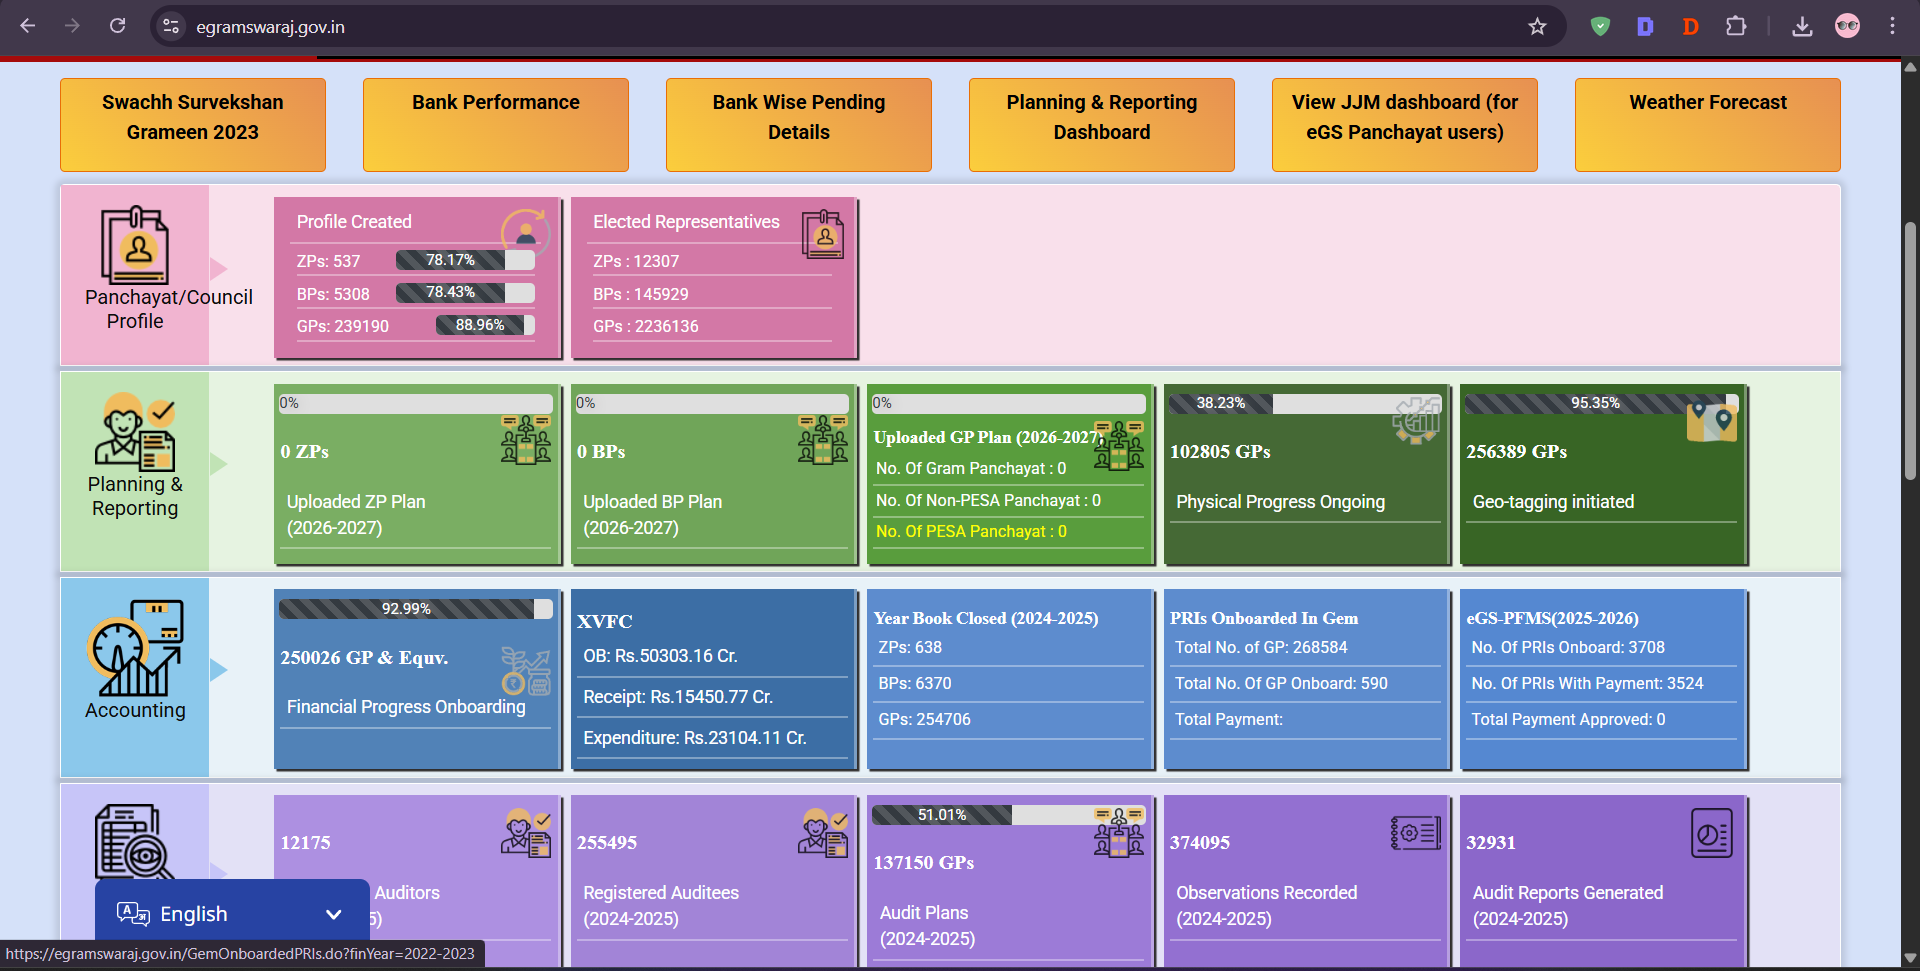This screenshot has width=1920, height=971.
Task: Open the Weather Forecast tile
Action: pos(1707,125)
